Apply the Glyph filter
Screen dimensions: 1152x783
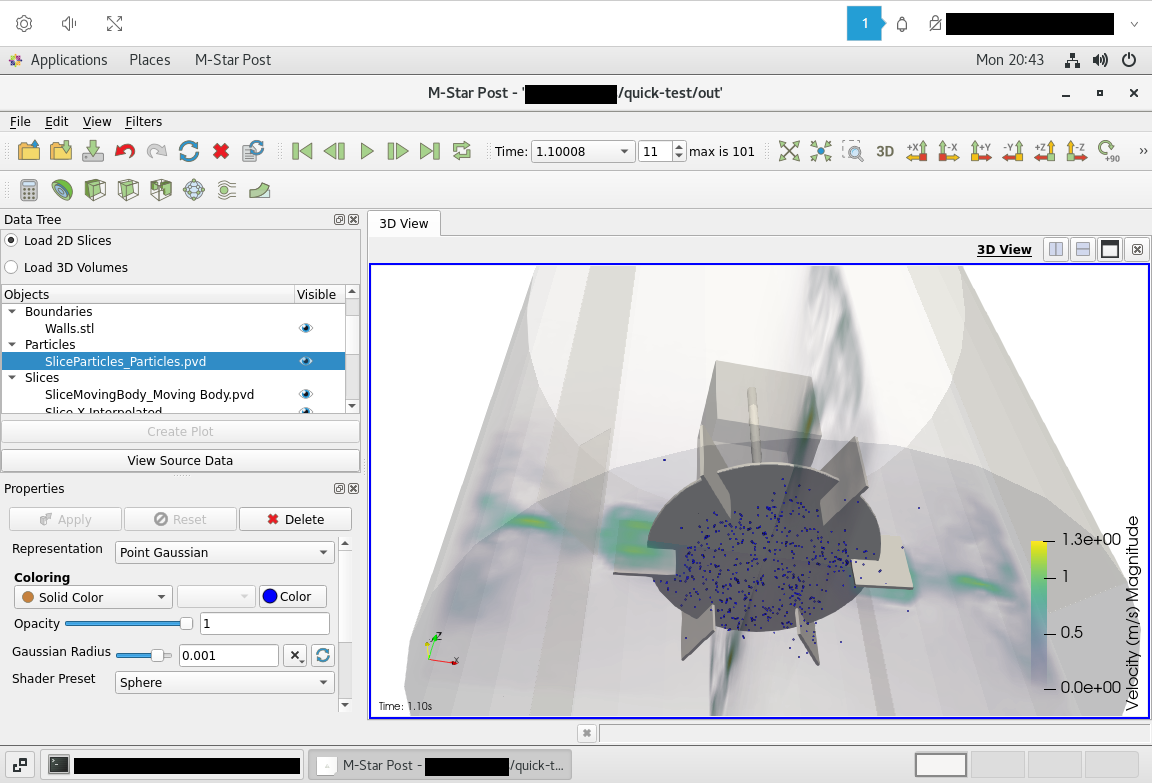(193, 190)
